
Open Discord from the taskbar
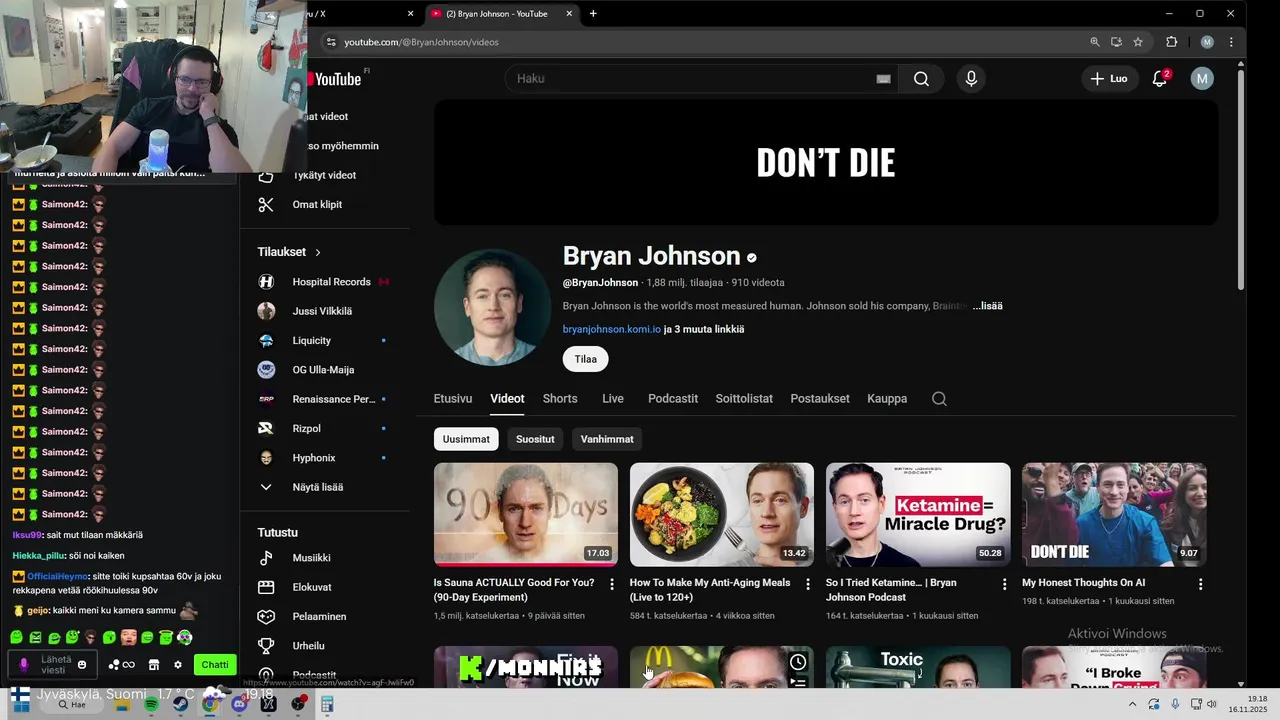239,704
